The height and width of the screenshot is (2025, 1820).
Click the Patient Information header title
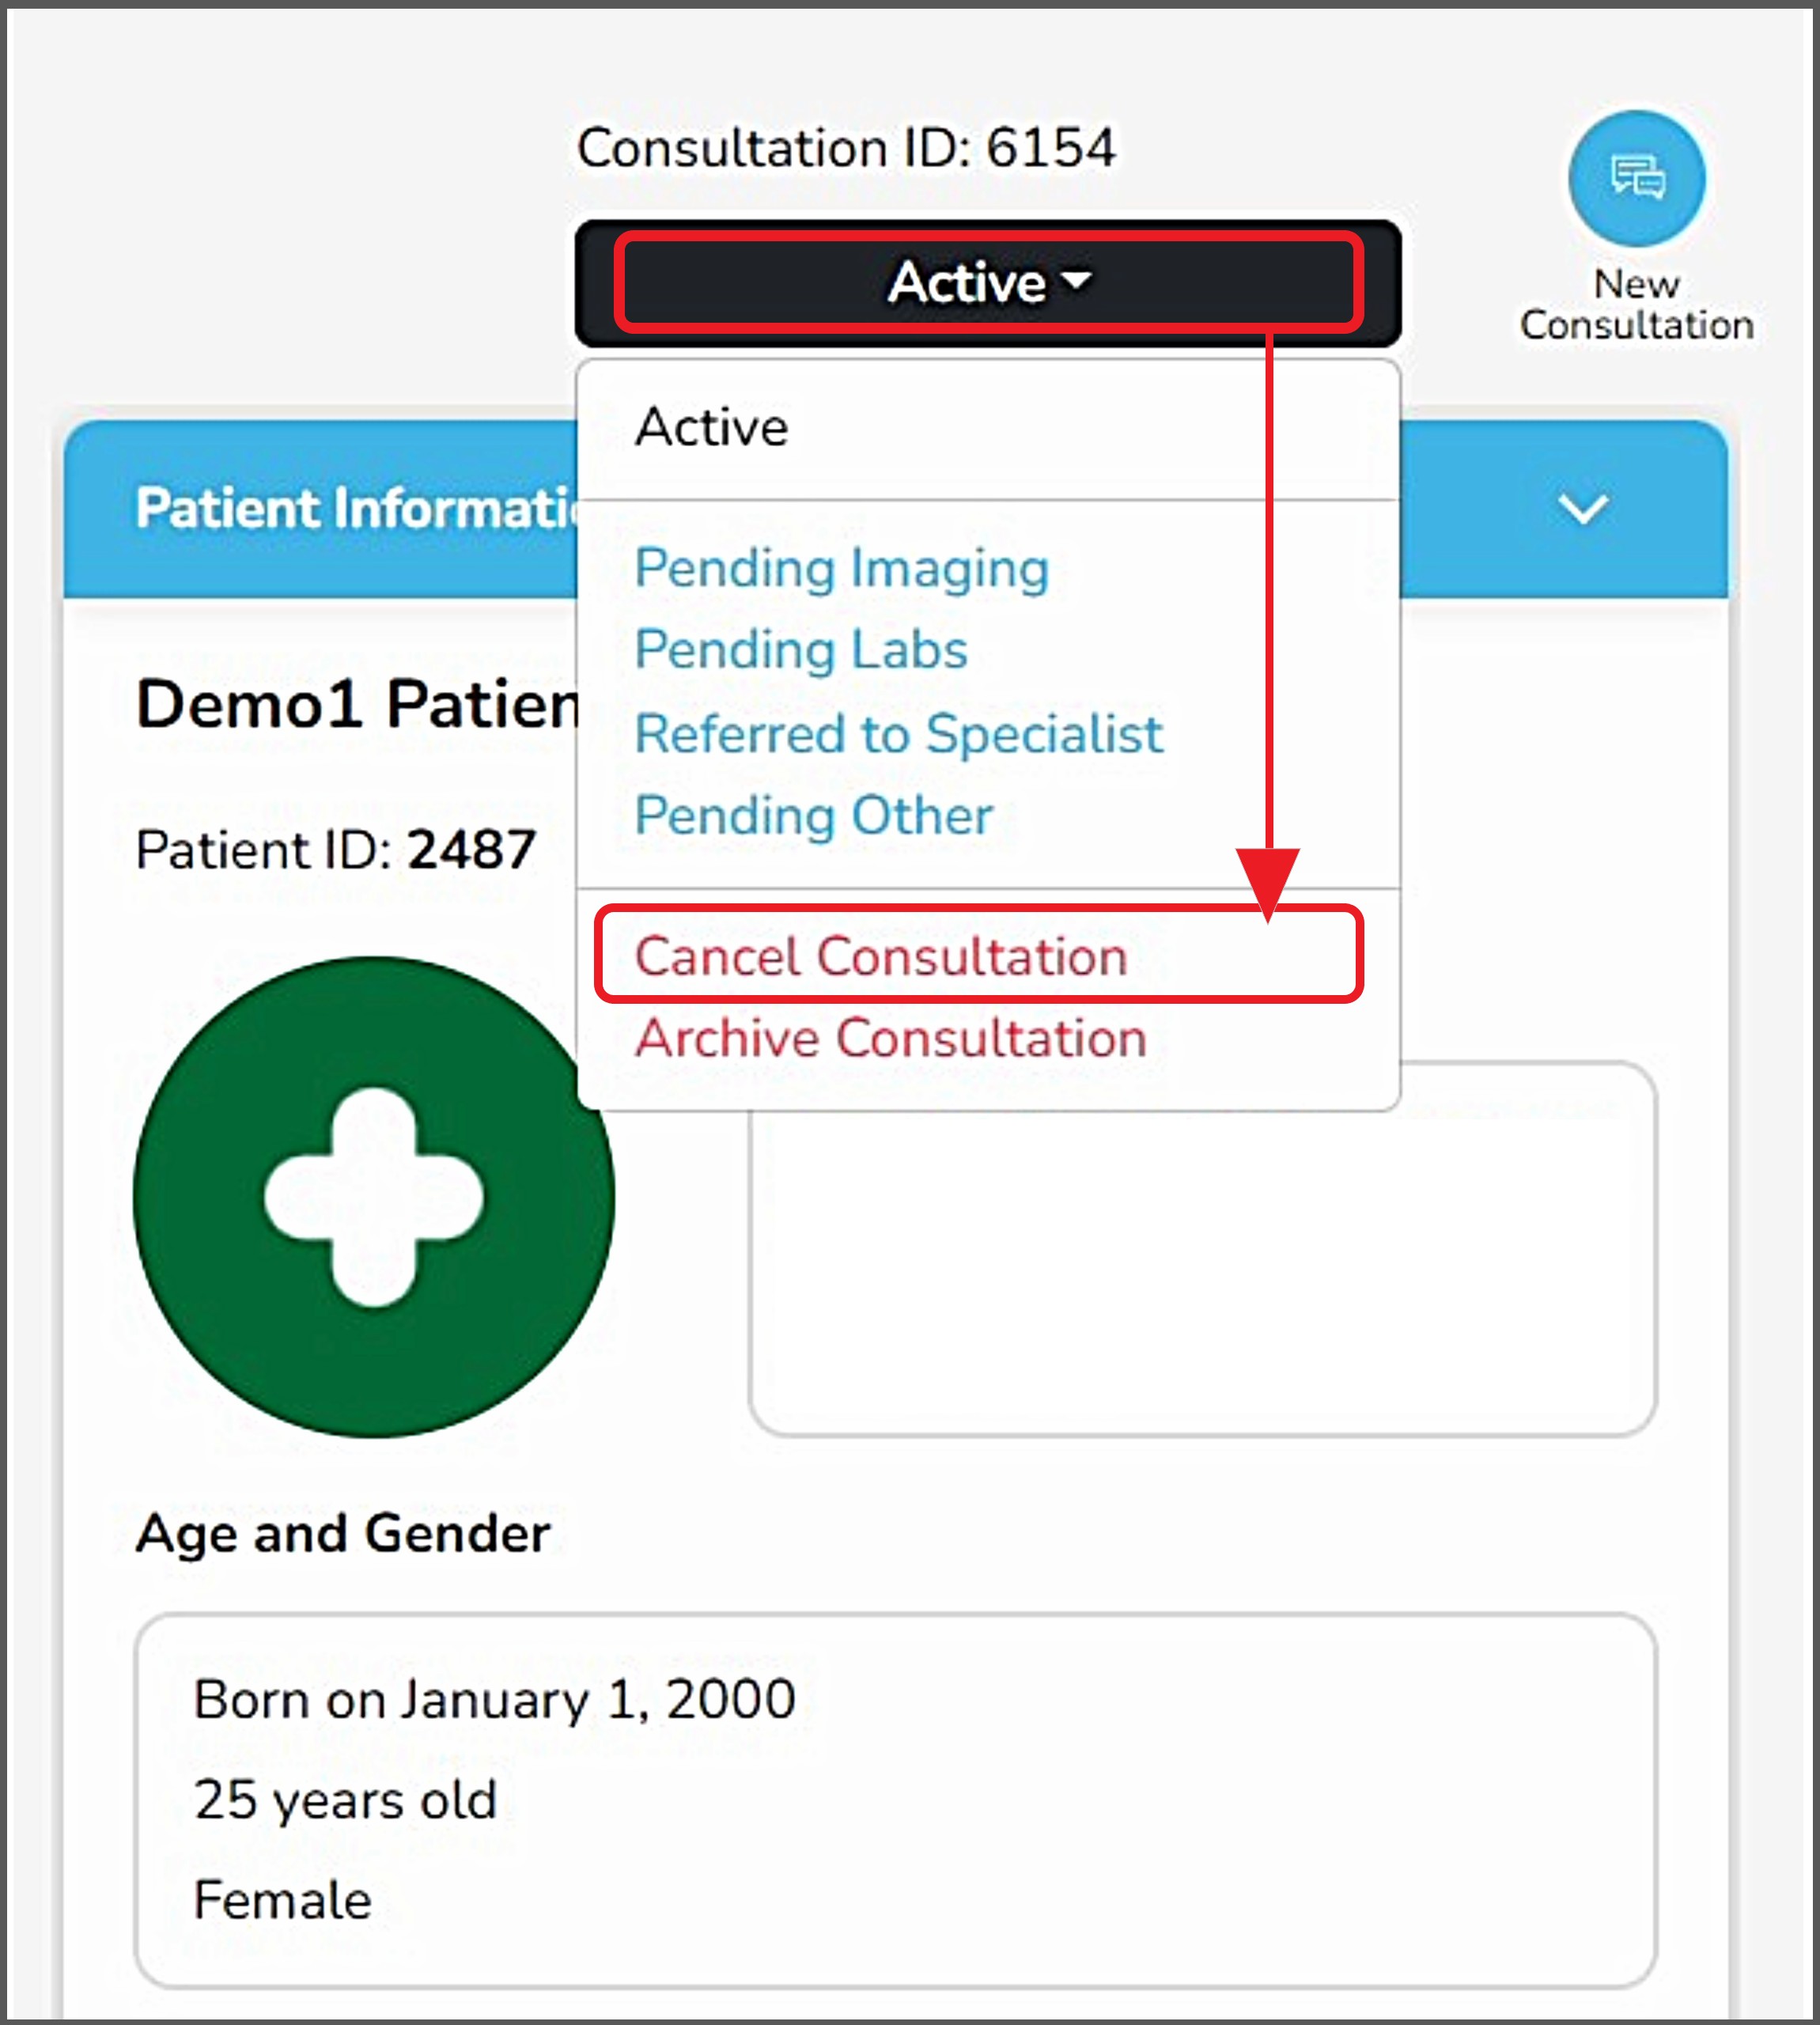[356, 508]
